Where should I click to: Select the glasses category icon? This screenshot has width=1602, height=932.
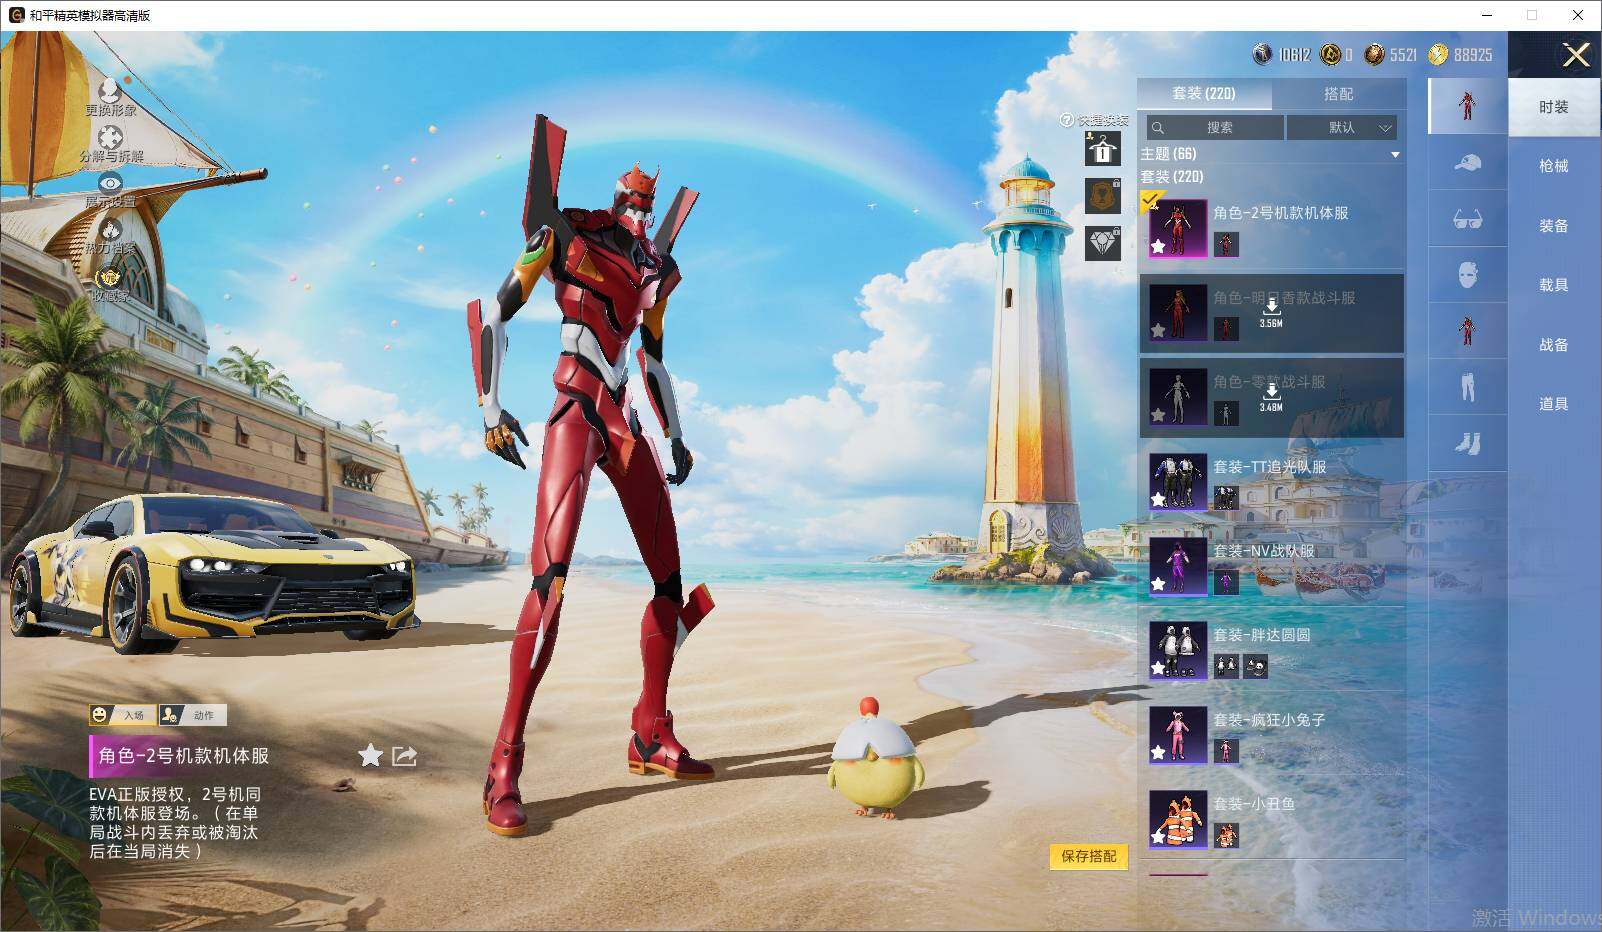point(1467,219)
